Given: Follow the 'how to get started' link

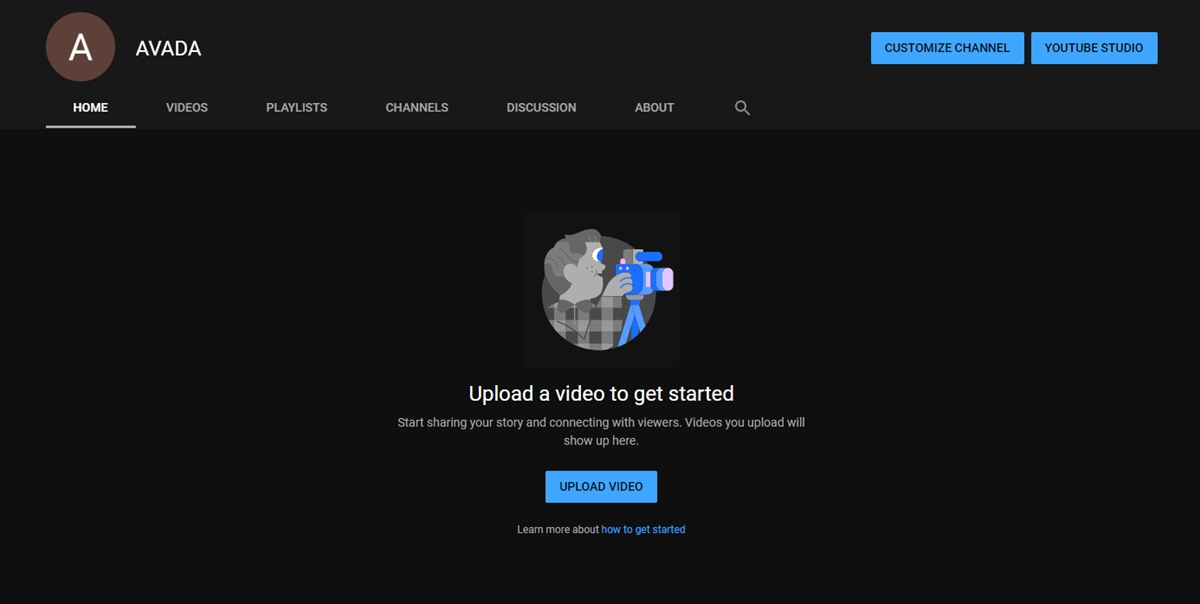Looking at the screenshot, I should 643,529.
